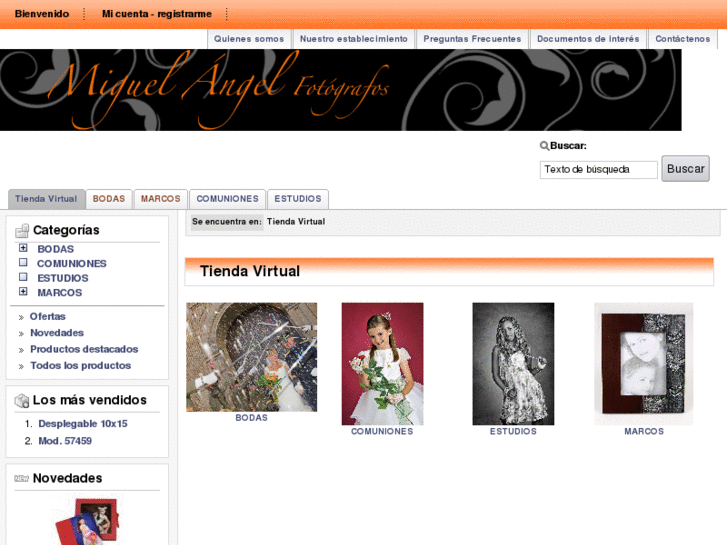Open MARCOS in the Categorías sidebar
The height and width of the screenshot is (545, 727).
60,293
